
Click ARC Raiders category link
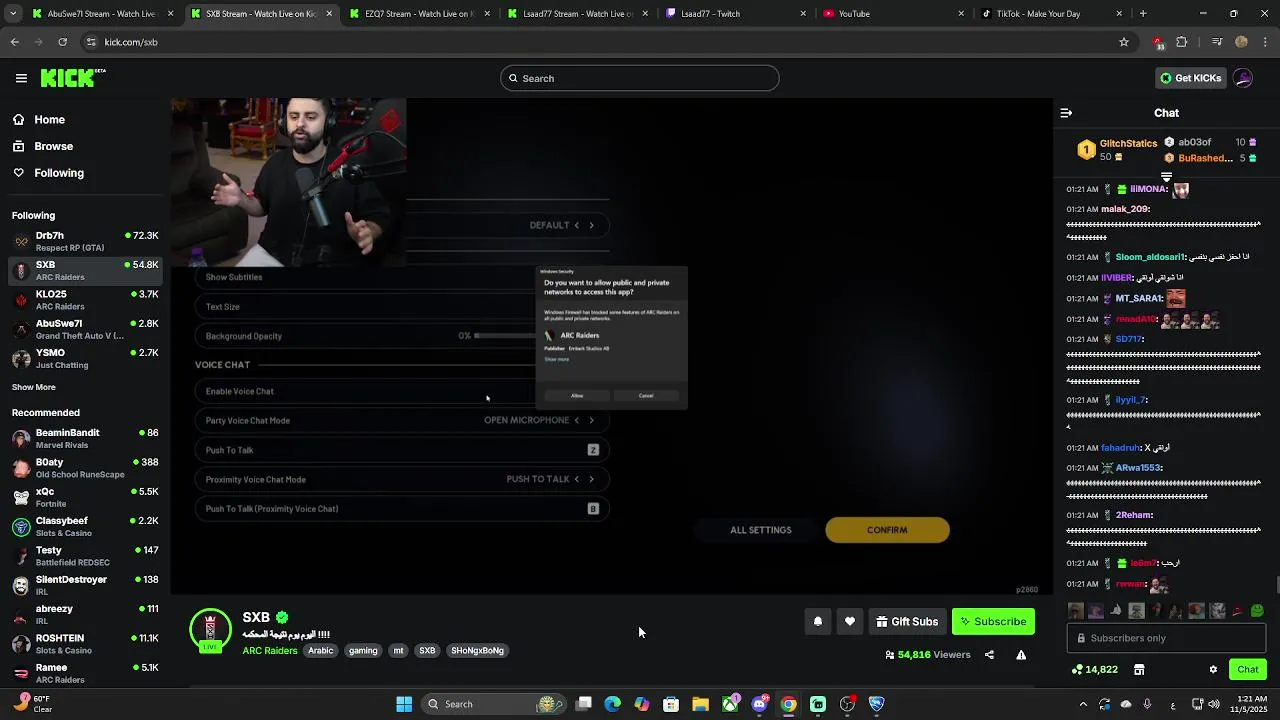point(270,651)
